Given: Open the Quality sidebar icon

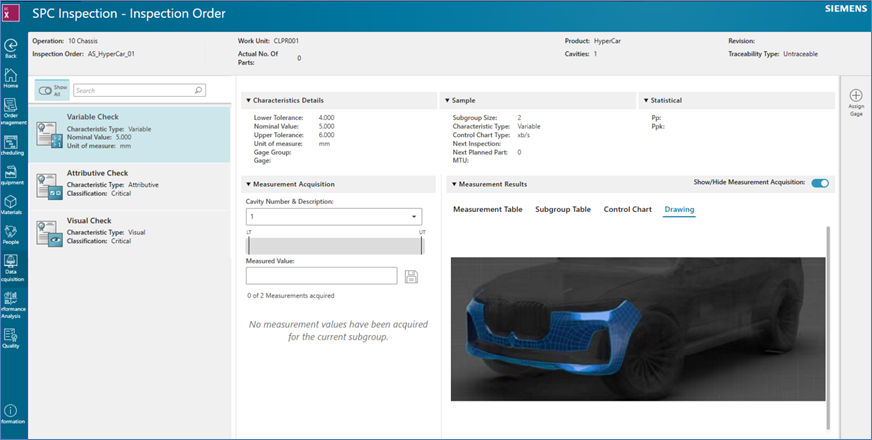Looking at the screenshot, I should tap(10, 336).
